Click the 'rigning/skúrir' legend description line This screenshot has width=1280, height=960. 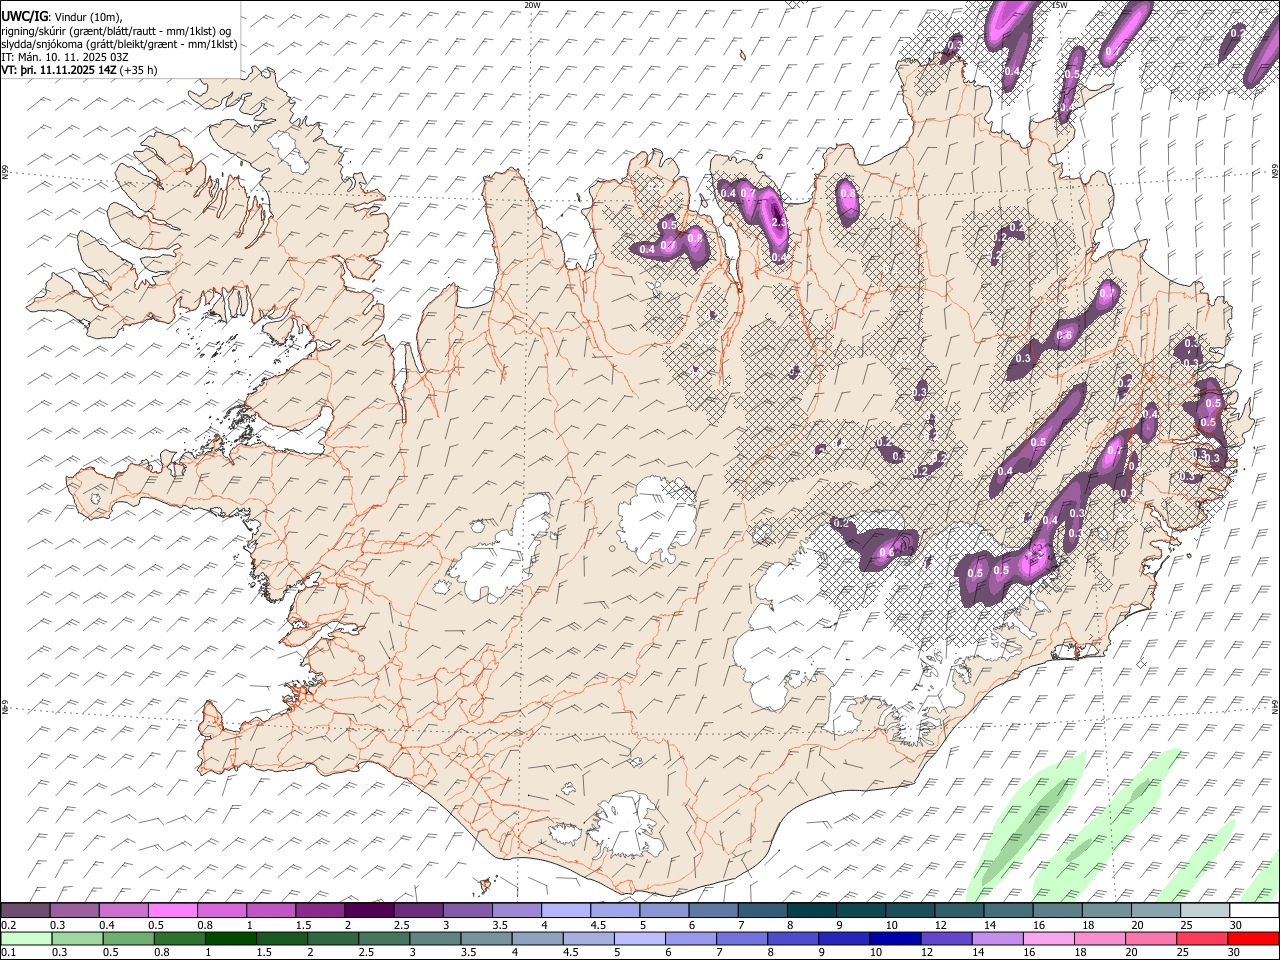point(116,31)
